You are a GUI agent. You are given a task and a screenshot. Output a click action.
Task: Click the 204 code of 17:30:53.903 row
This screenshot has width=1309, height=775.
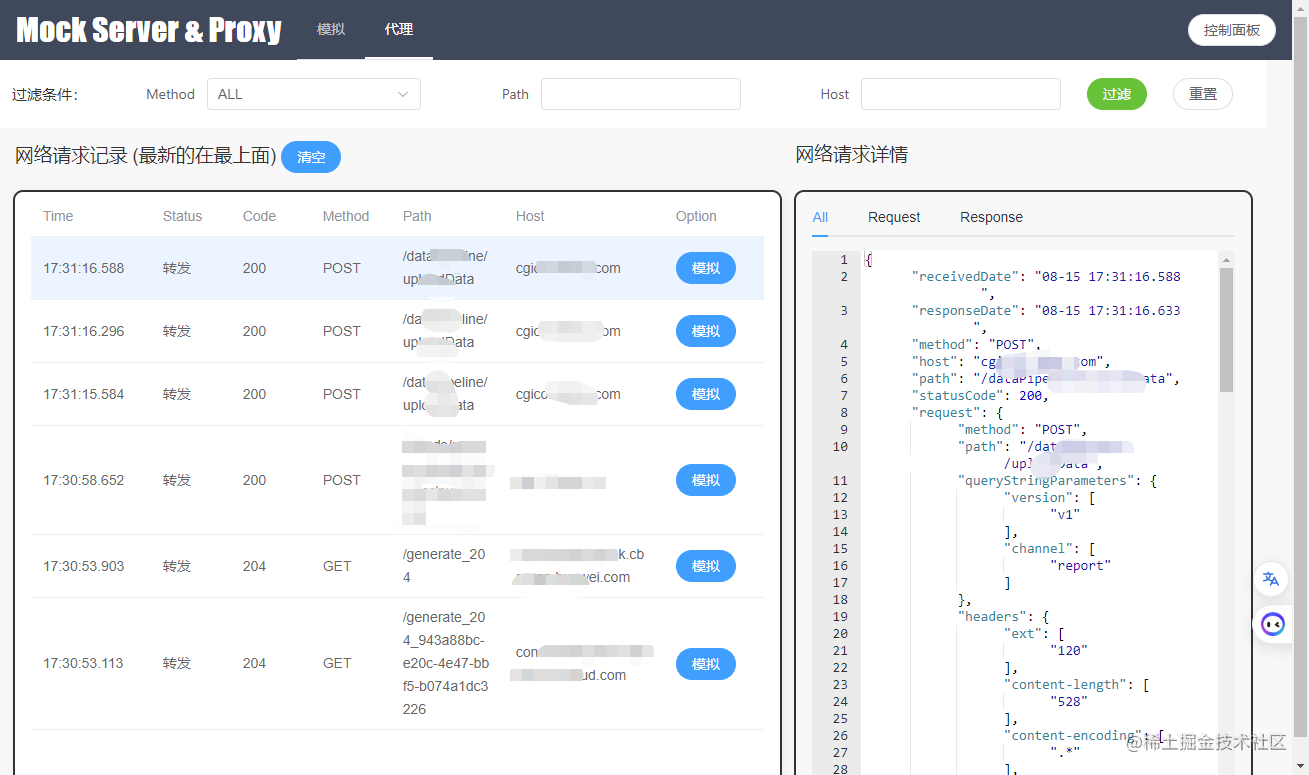[x=254, y=566]
